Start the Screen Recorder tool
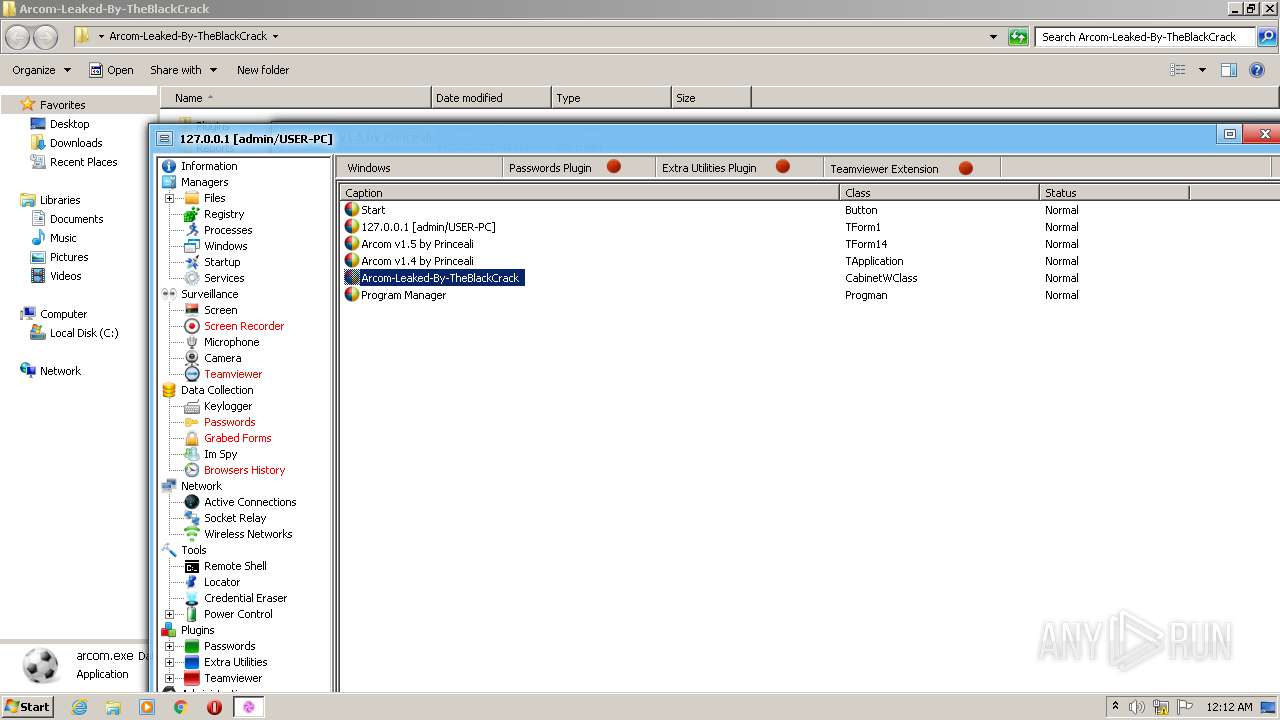 coord(244,326)
